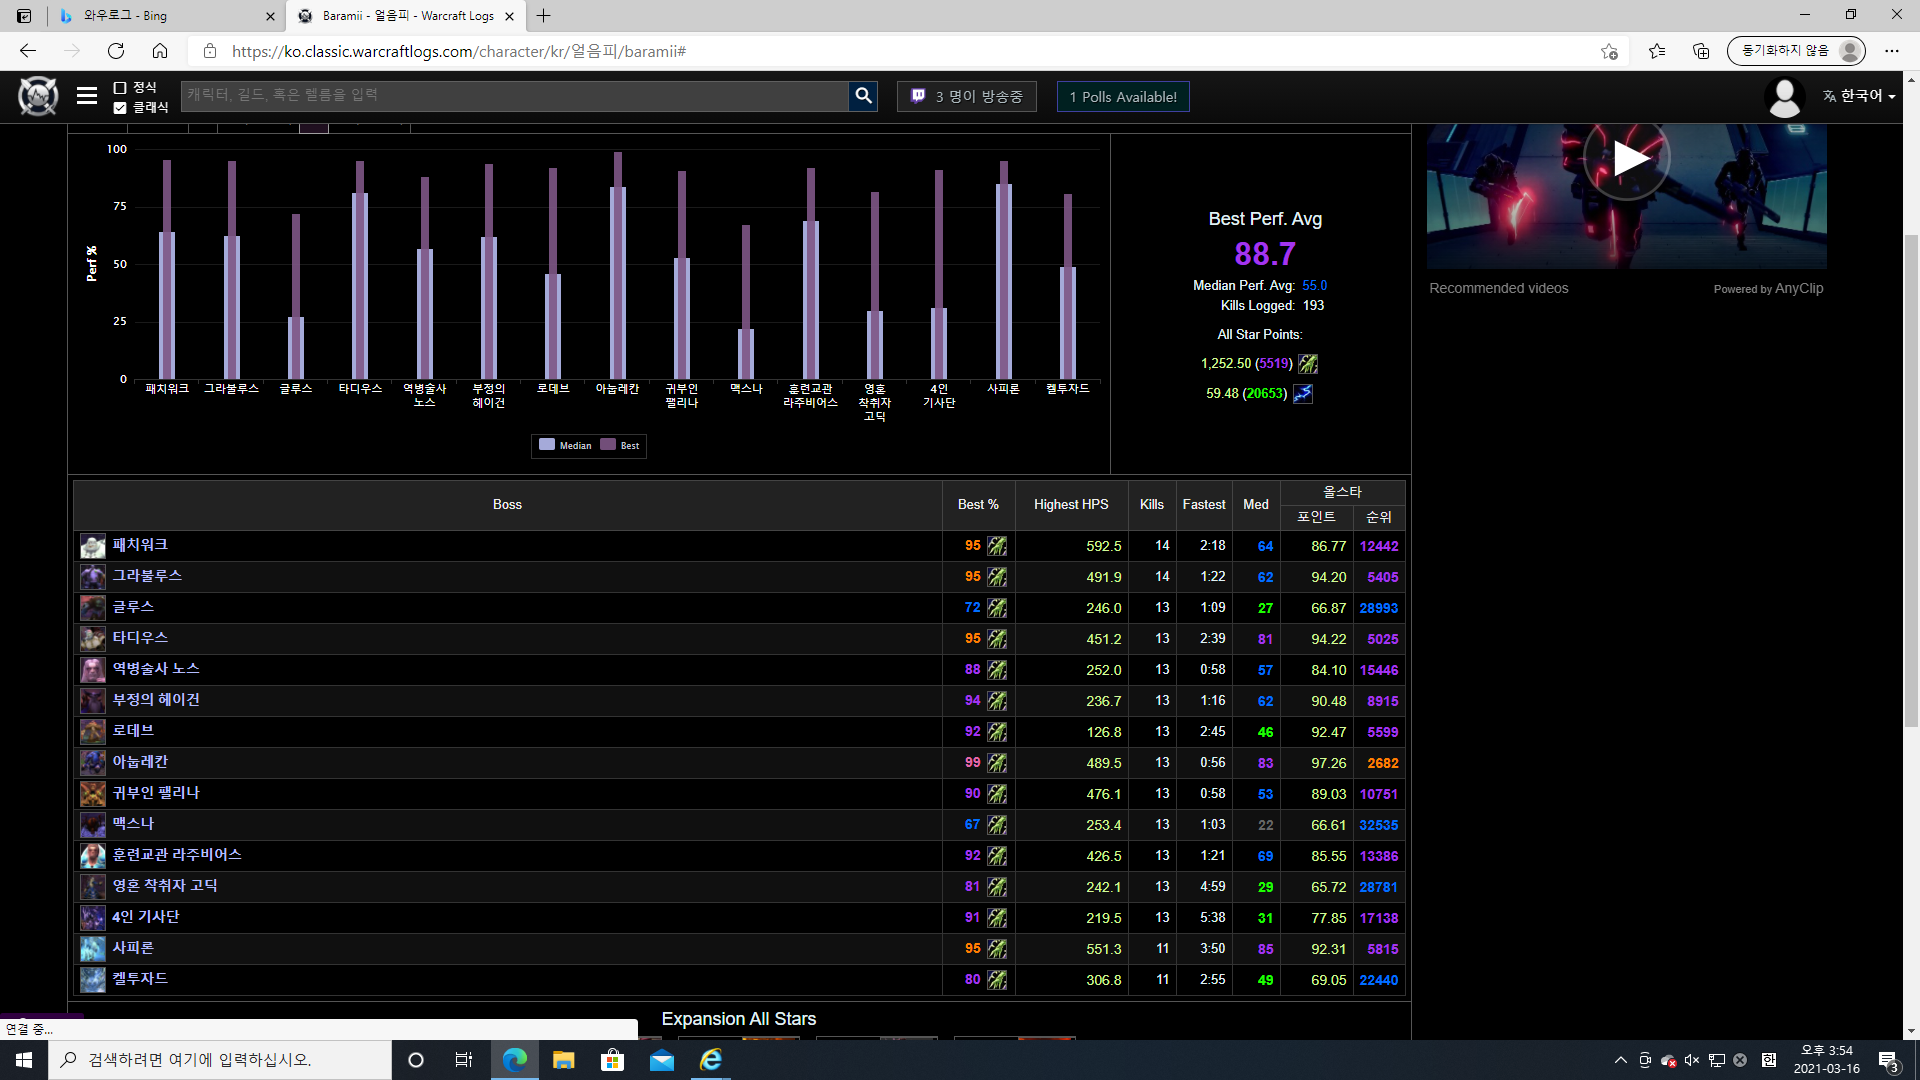This screenshot has height=1080, width=1920.
Task: Sort table by the Highest HPS column
Action: tap(1070, 505)
